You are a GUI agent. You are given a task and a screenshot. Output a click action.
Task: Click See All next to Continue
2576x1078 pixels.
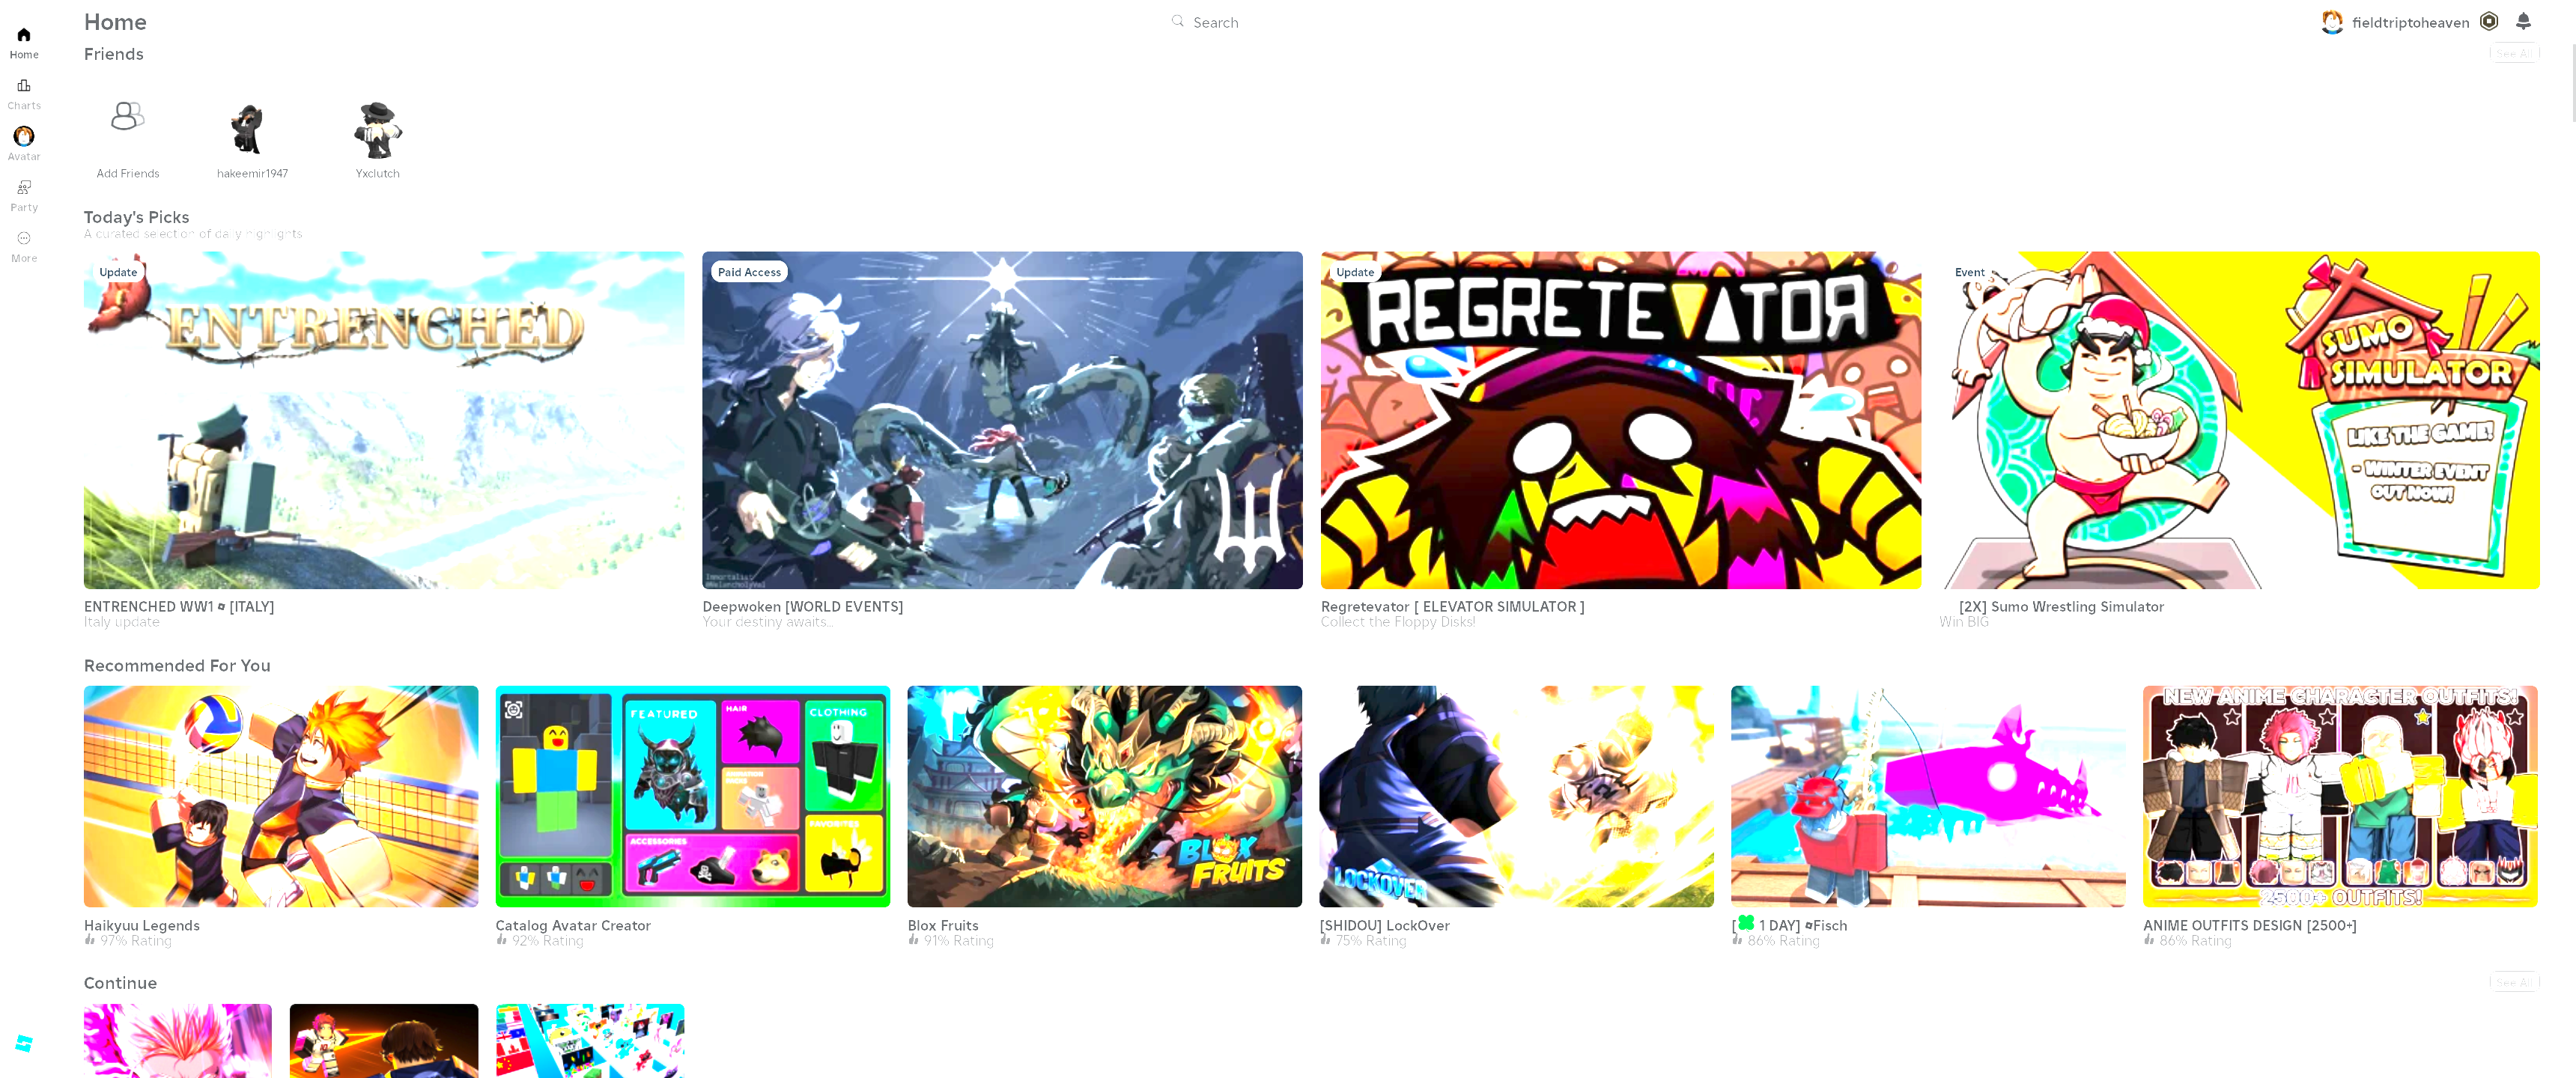tap(2514, 982)
